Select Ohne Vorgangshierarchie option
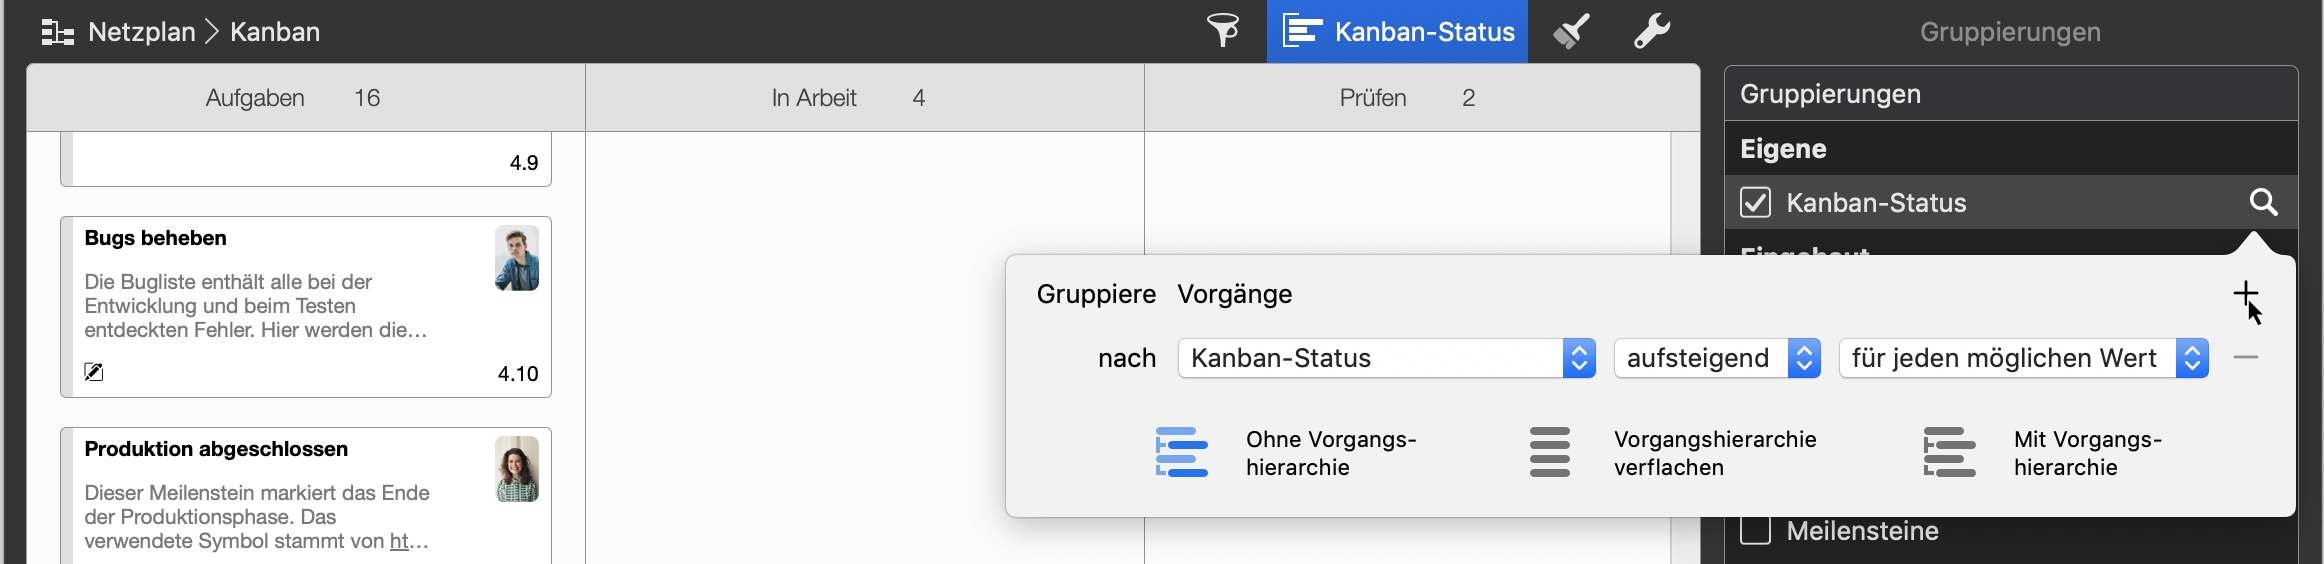The height and width of the screenshot is (564, 2324). [x=1183, y=453]
